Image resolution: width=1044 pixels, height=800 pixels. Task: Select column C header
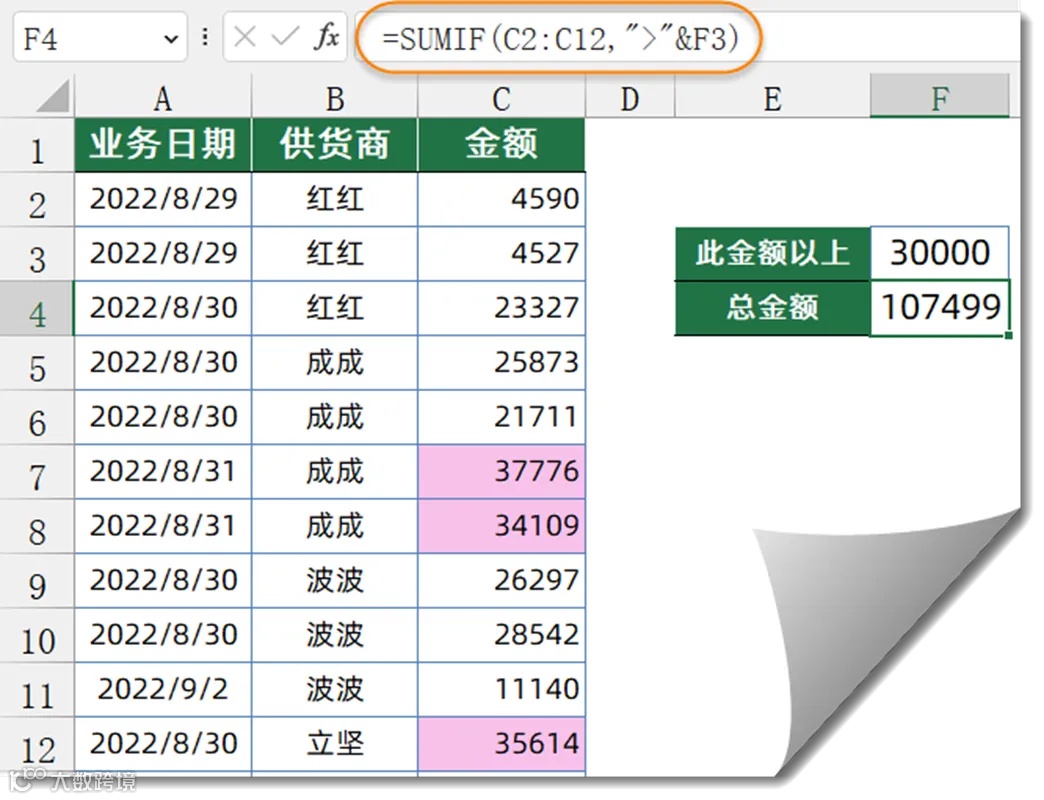500,97
